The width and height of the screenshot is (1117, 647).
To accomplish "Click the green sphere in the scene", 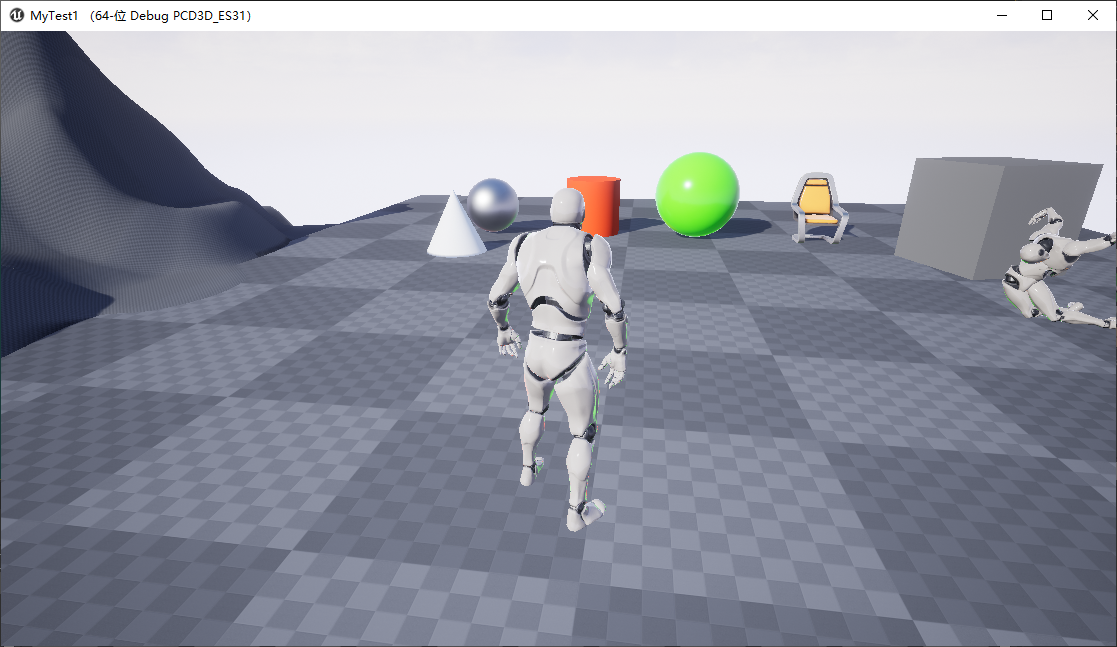I will (x=697, y=194).
